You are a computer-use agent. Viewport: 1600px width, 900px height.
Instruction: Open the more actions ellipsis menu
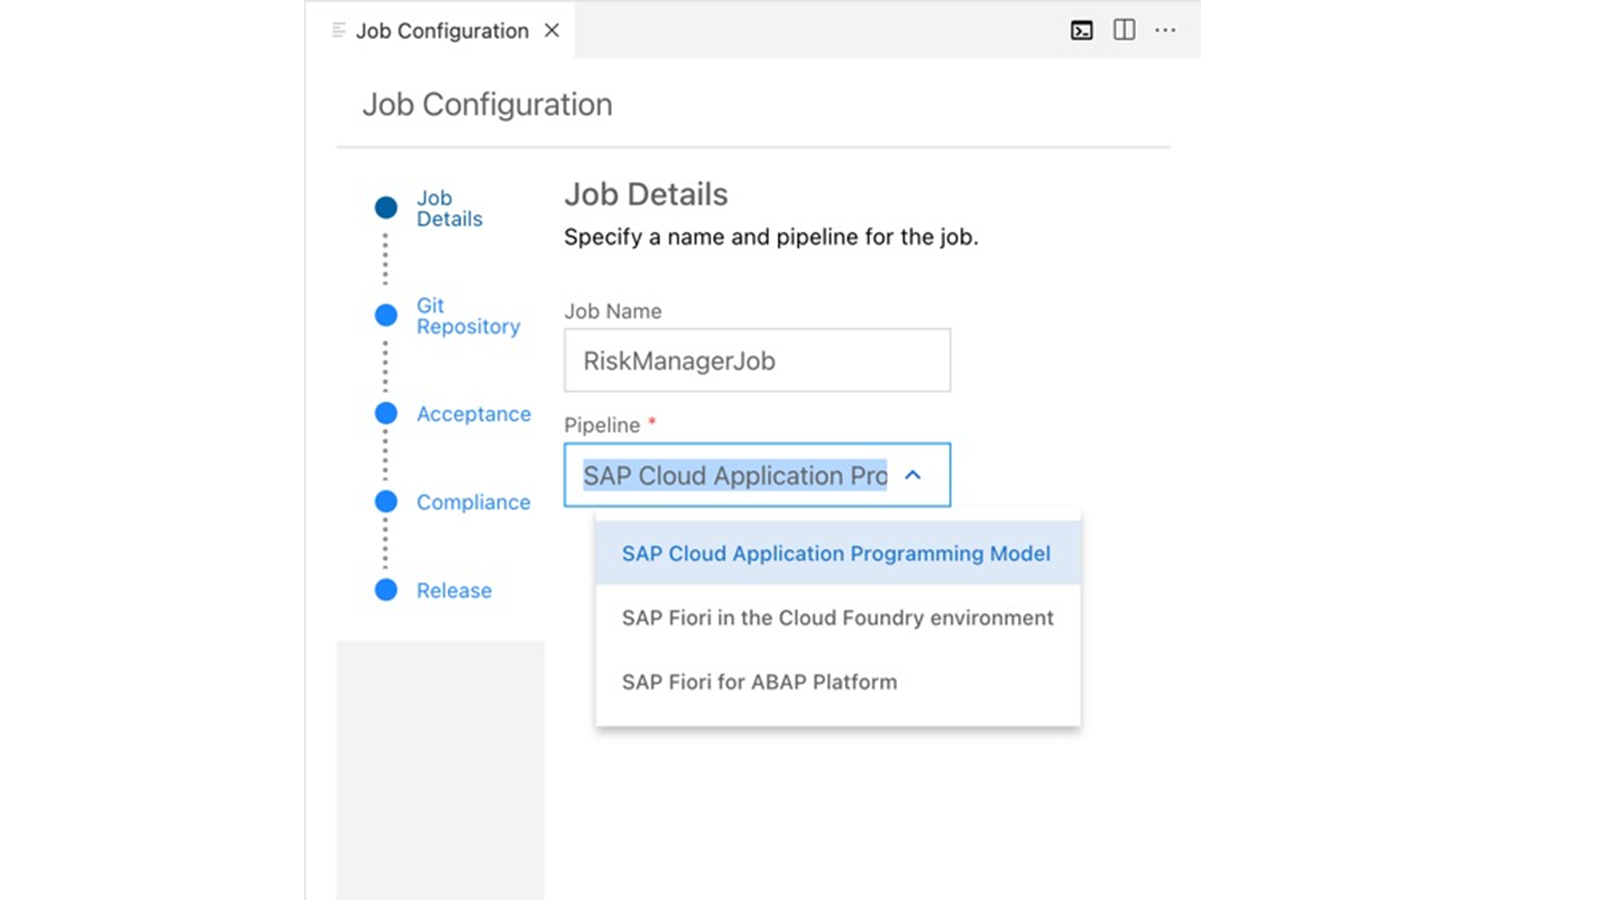point(1165,30)
